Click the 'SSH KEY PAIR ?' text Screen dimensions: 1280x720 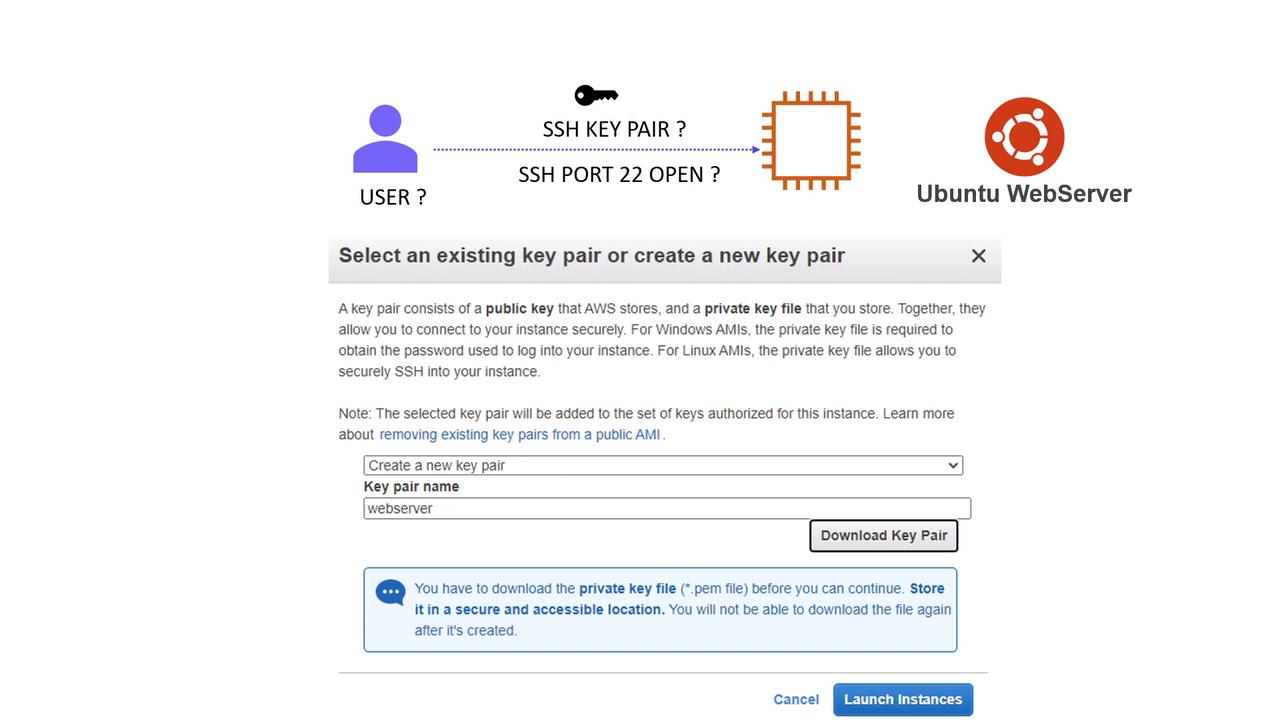[x=614, y=129]
